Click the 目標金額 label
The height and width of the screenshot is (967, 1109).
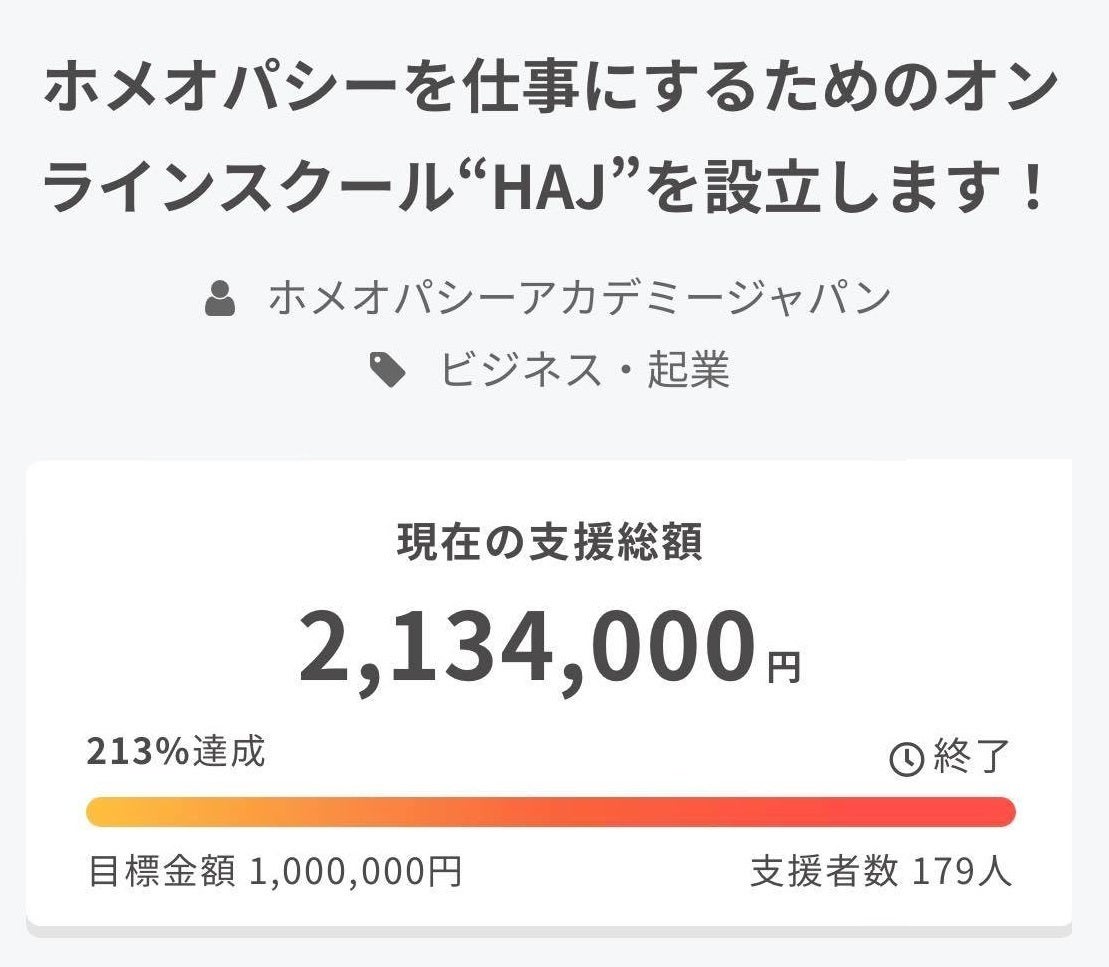coord(162,872)
